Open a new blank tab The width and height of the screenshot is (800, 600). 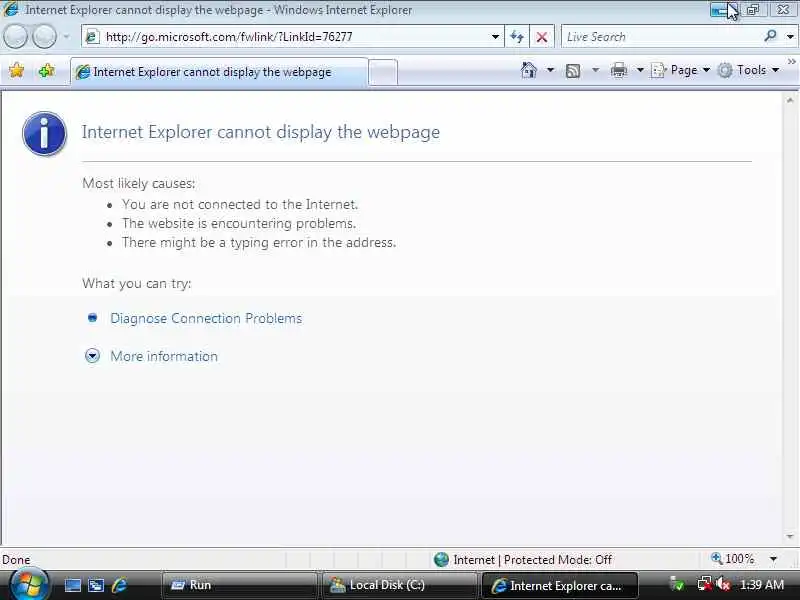pyautogui.click(x=383, y=72)
